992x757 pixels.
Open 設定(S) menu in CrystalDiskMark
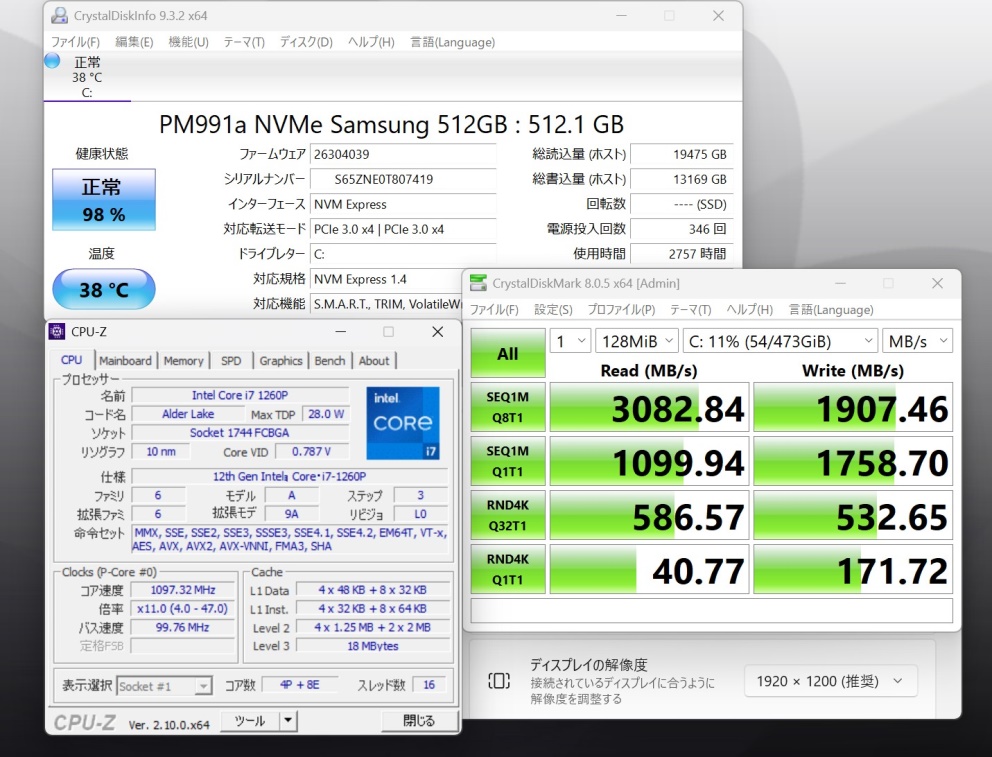coord(553,310)
